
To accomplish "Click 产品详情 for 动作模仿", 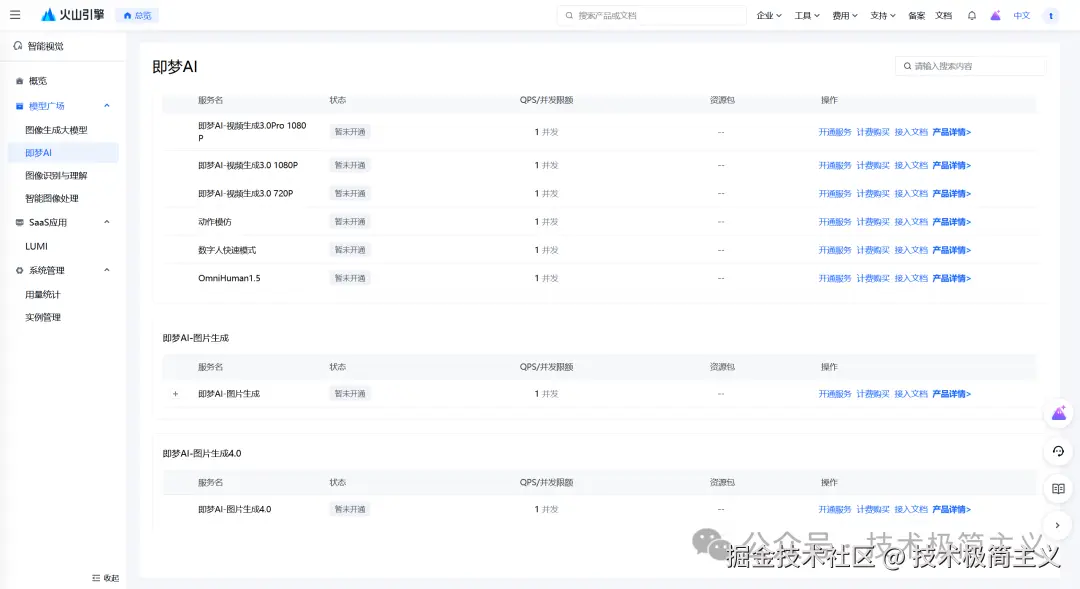I will [x=951, y=222].
